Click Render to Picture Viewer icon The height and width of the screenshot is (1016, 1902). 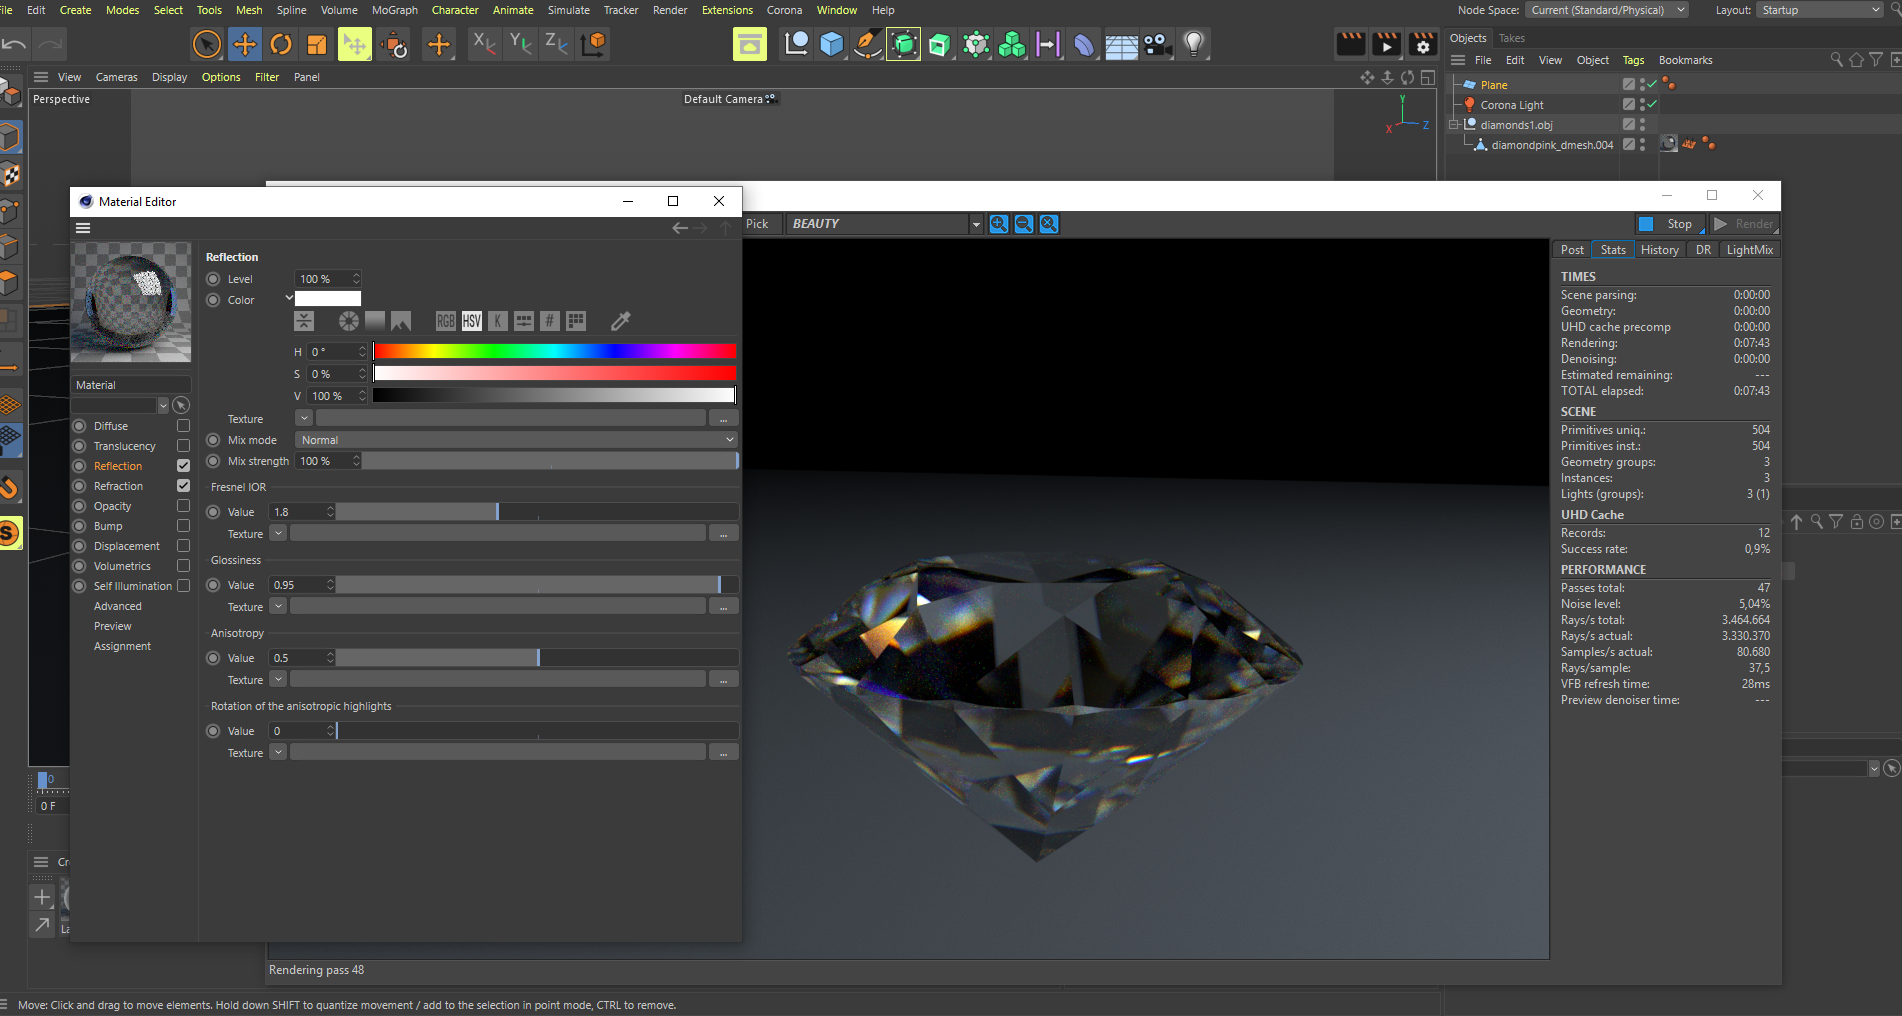1387,44
